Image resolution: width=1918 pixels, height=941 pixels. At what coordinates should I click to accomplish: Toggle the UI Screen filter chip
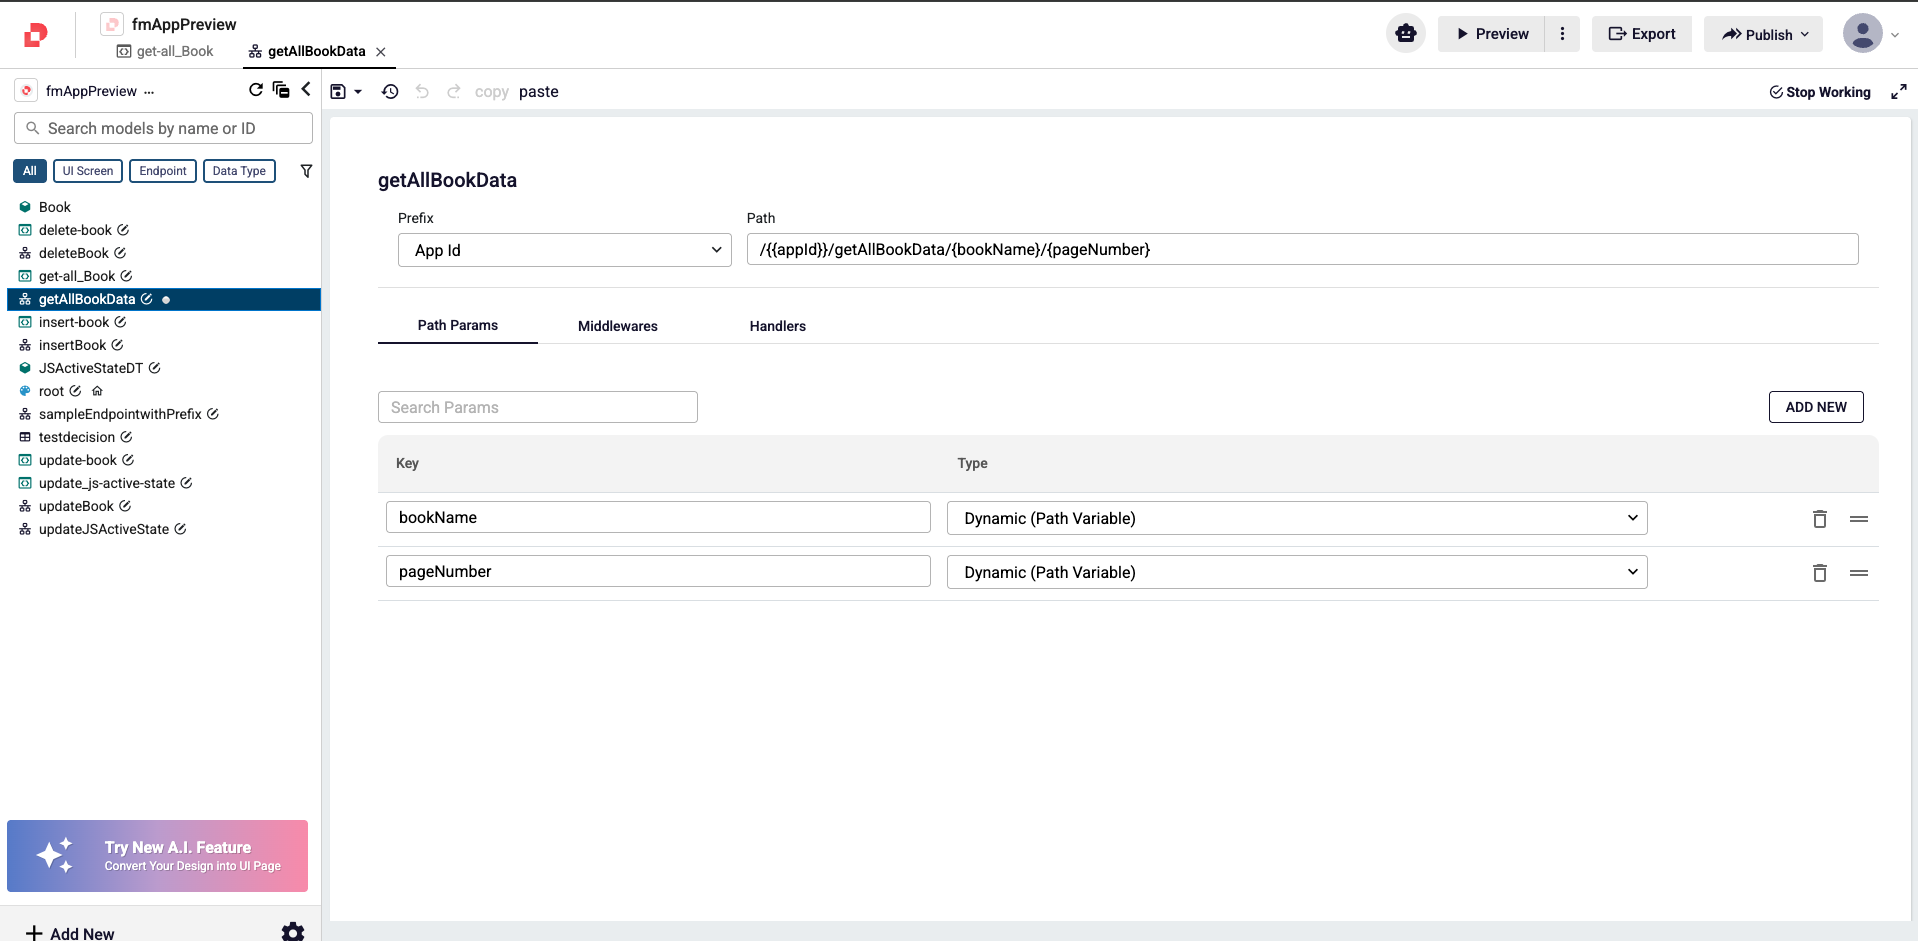[88, 171]
